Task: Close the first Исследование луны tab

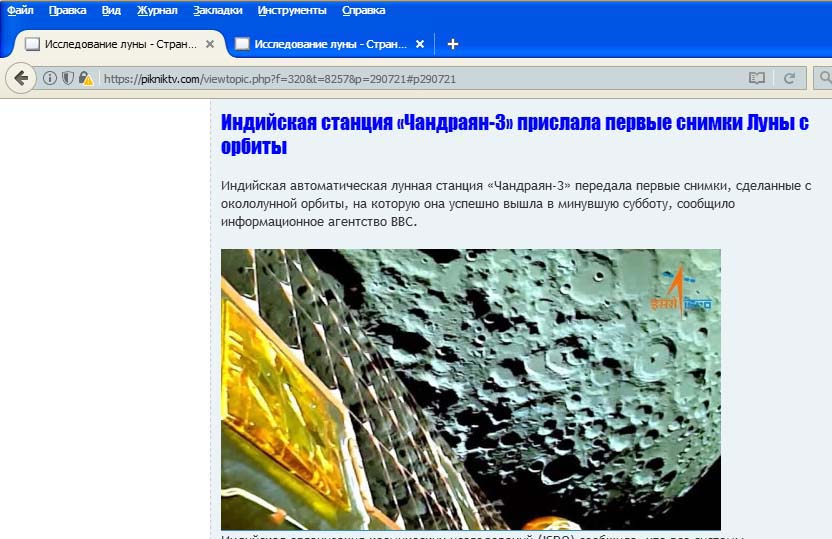Action: pyautogui.click(x=210, y=44)
